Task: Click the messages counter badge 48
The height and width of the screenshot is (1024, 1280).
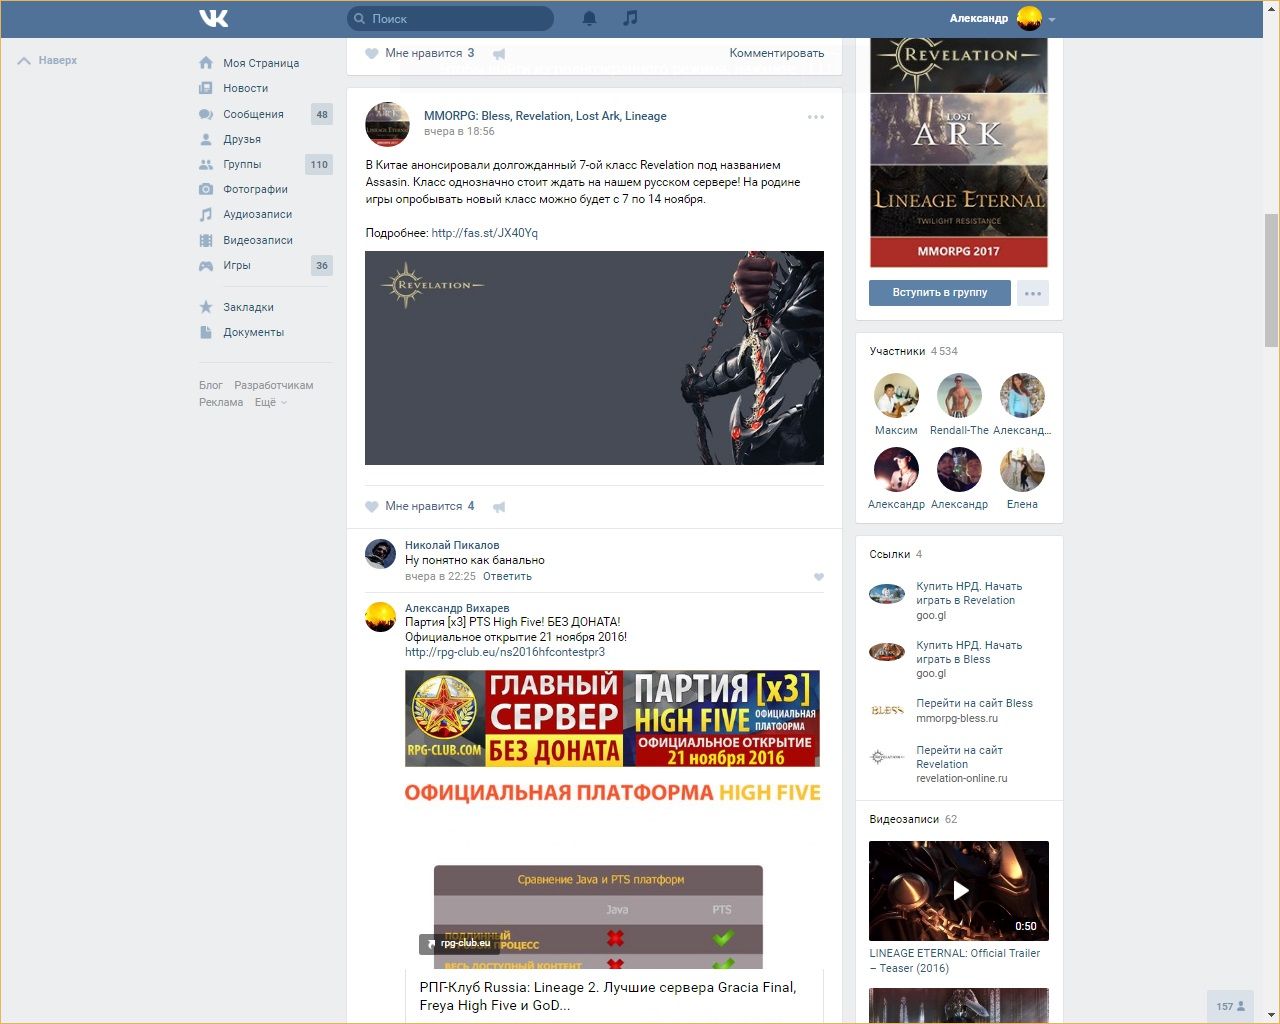Action: coord(322,114)
